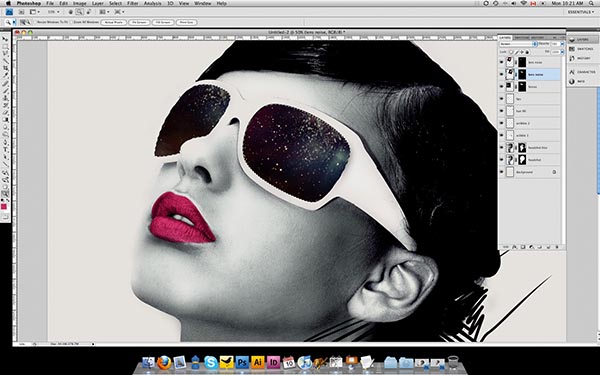Click the lock image pixels brush icon
Screen dimensions: 600x375
click(x=516, y=52)
